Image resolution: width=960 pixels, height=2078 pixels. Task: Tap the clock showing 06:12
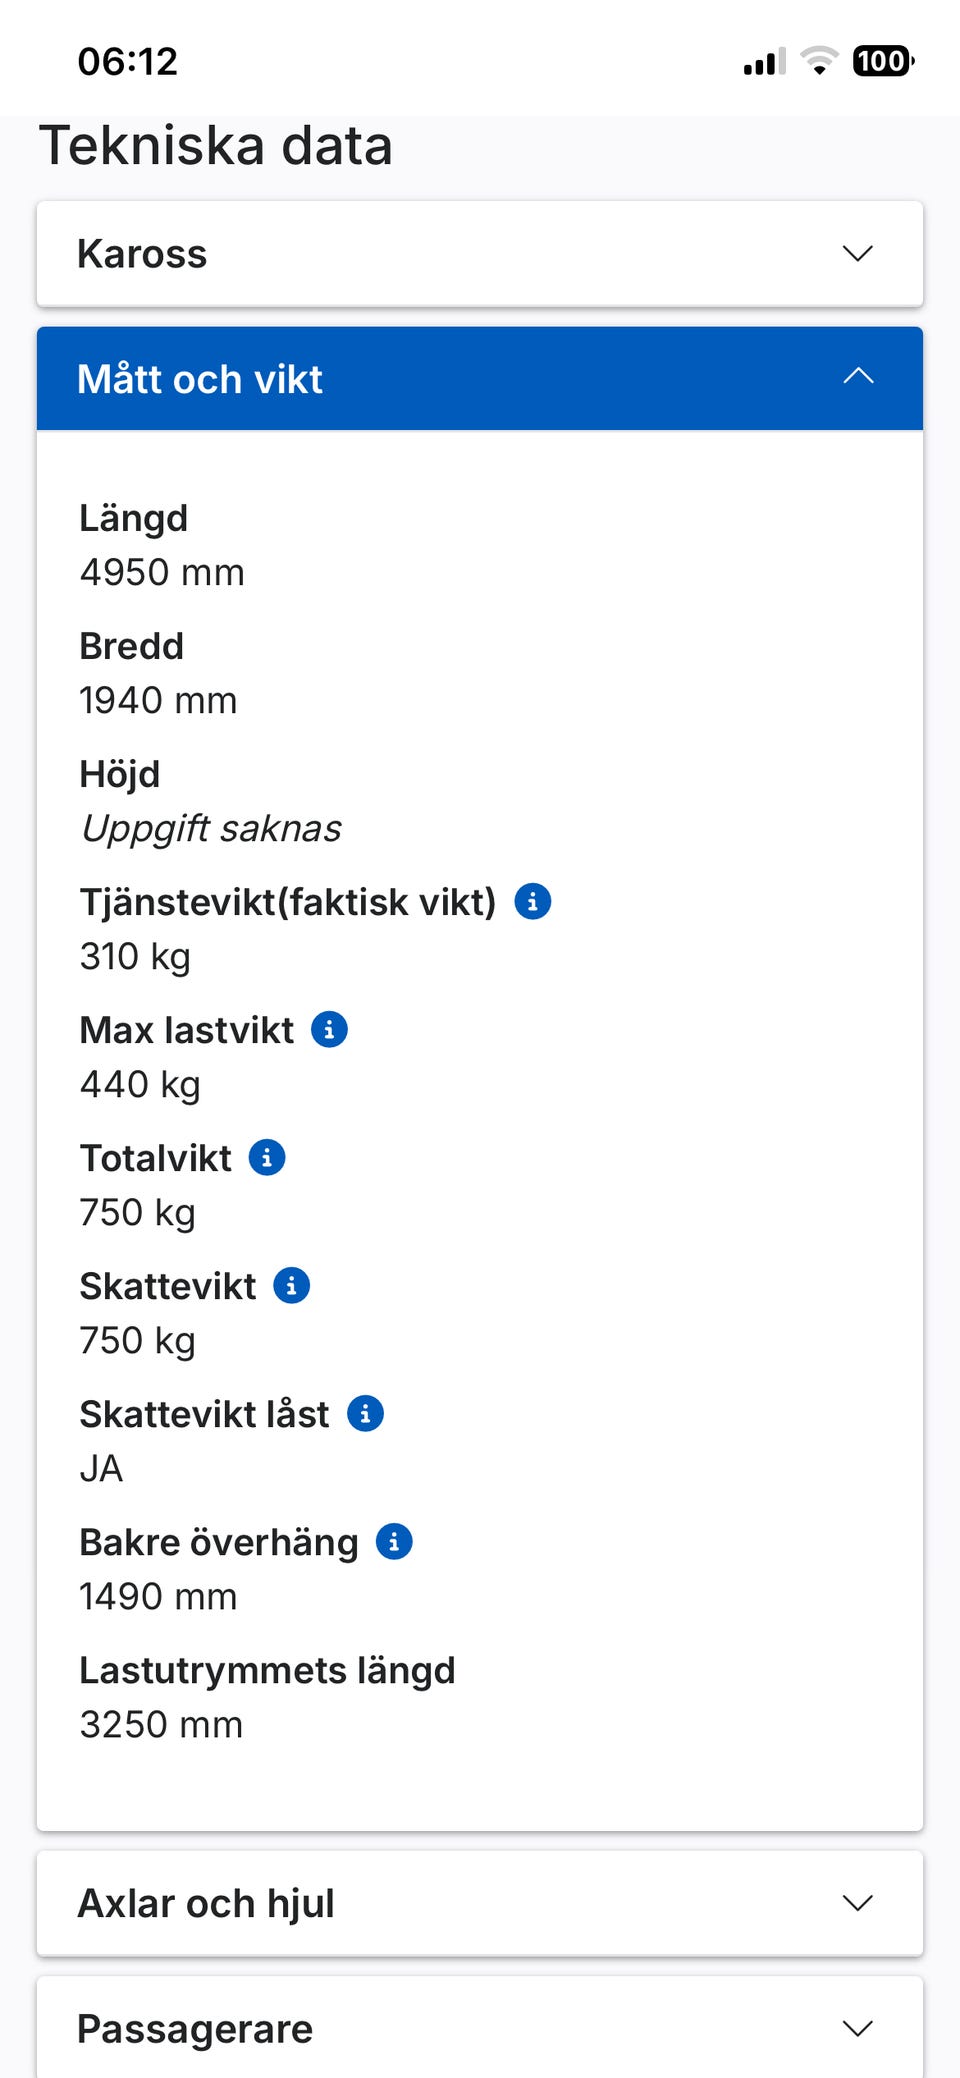tap(127, 61)
